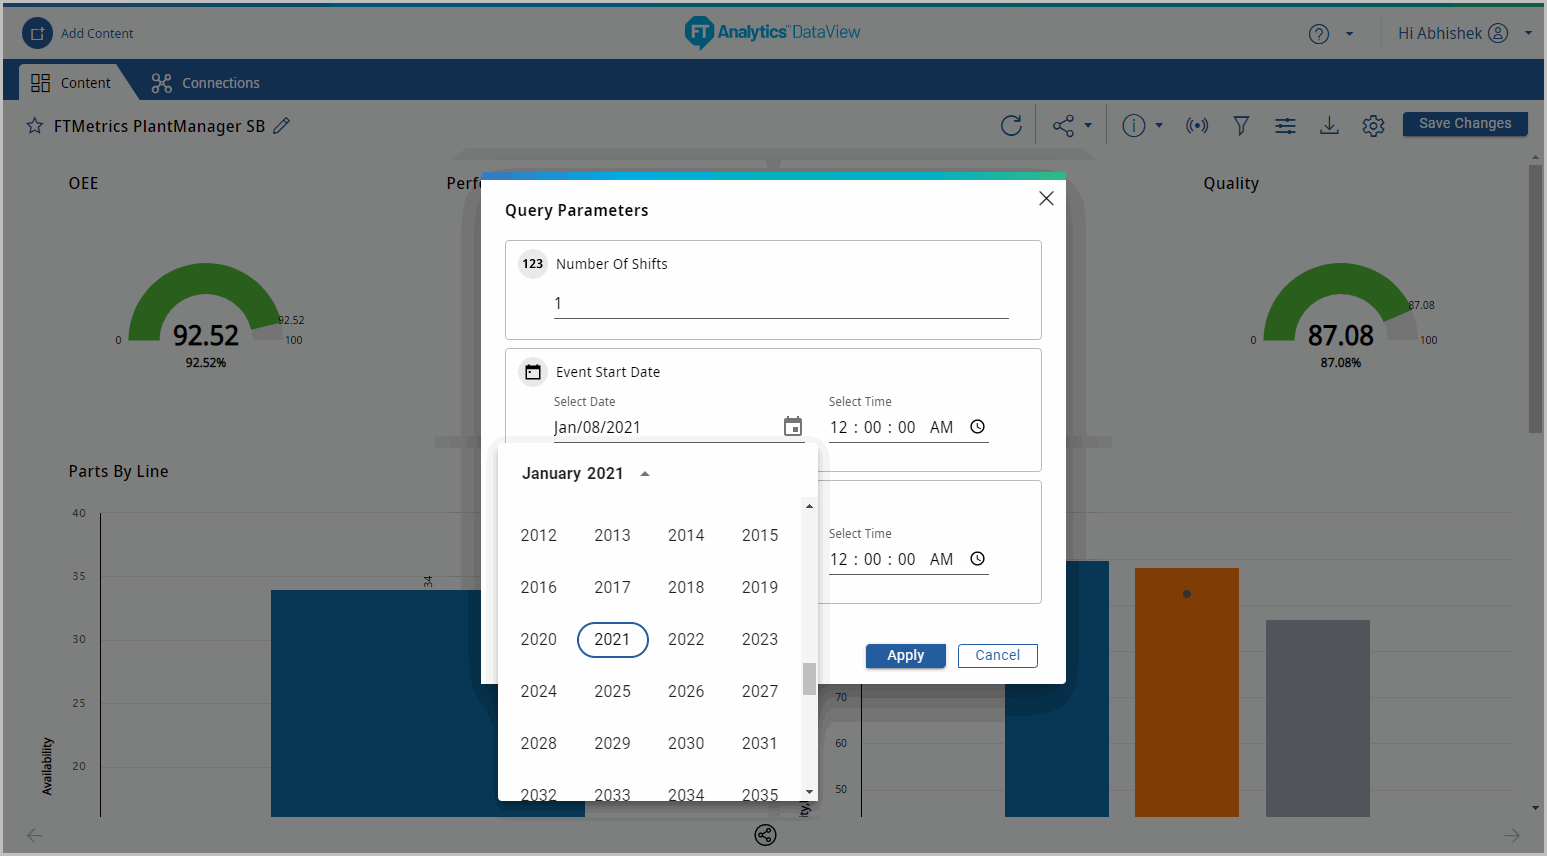Select year 2015
The height and width of the screenshot is (856, 1547).
(760, 535)
